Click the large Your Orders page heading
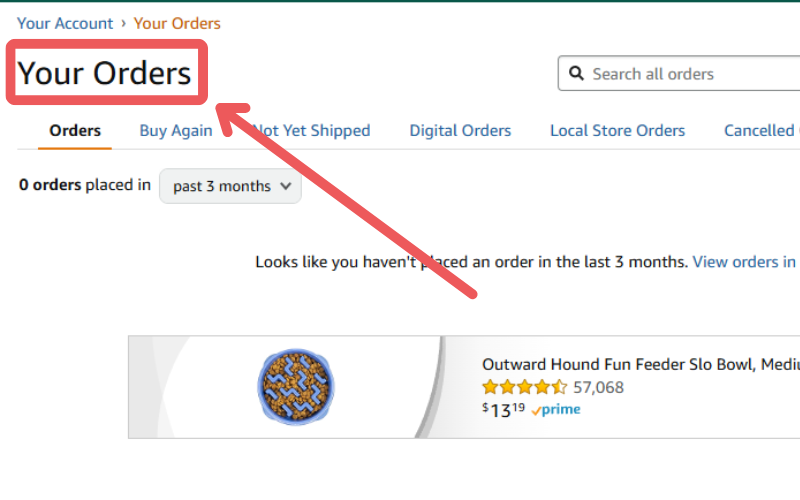 tap(105, 72)
